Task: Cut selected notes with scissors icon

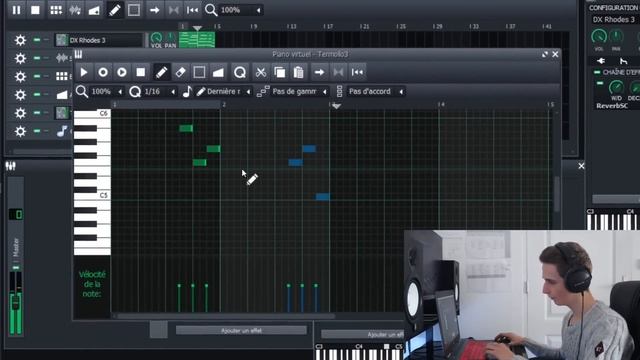Action: [x=261, y=72]
